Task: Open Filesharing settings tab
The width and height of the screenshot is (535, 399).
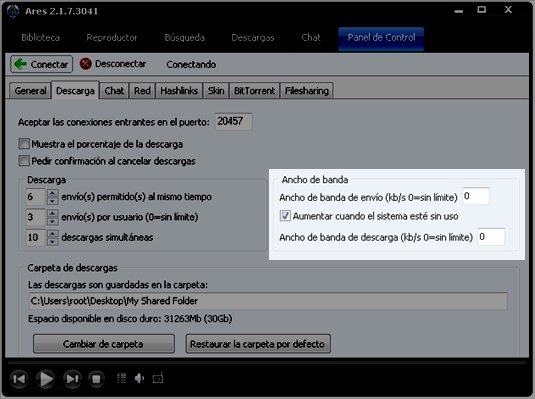Action: point(306,91)
